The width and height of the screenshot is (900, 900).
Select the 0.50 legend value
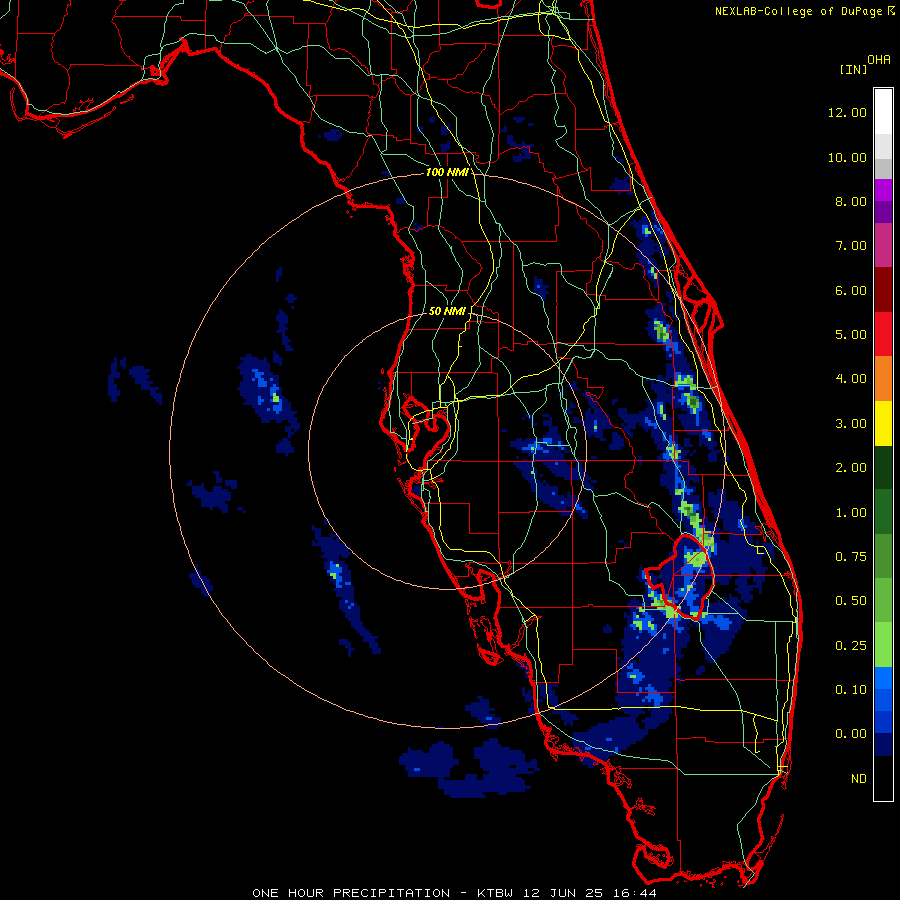tap(851, 601)
